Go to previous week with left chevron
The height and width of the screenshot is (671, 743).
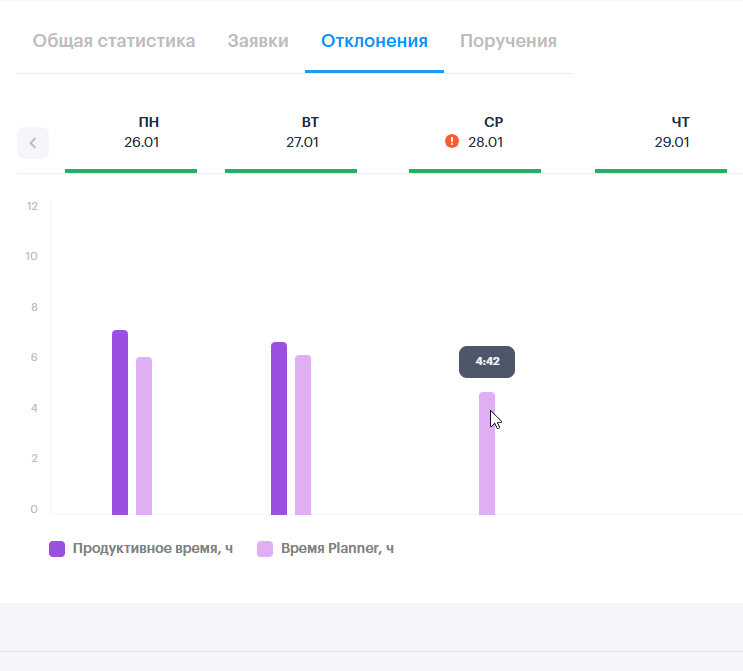33,143
